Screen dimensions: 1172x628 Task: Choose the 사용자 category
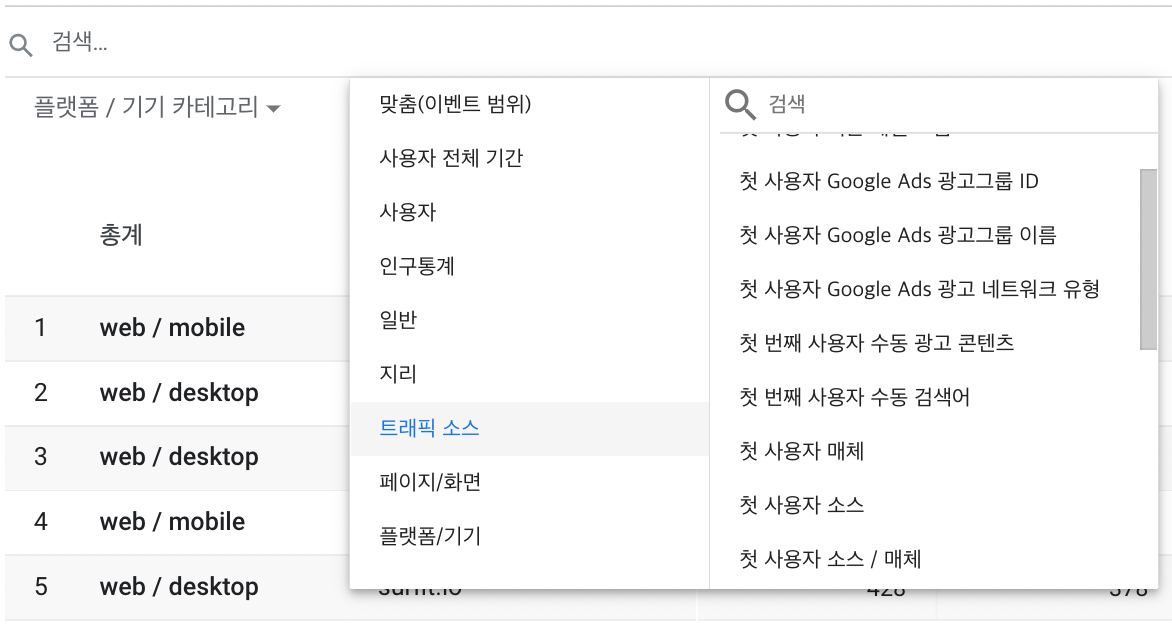click(408, 212)
